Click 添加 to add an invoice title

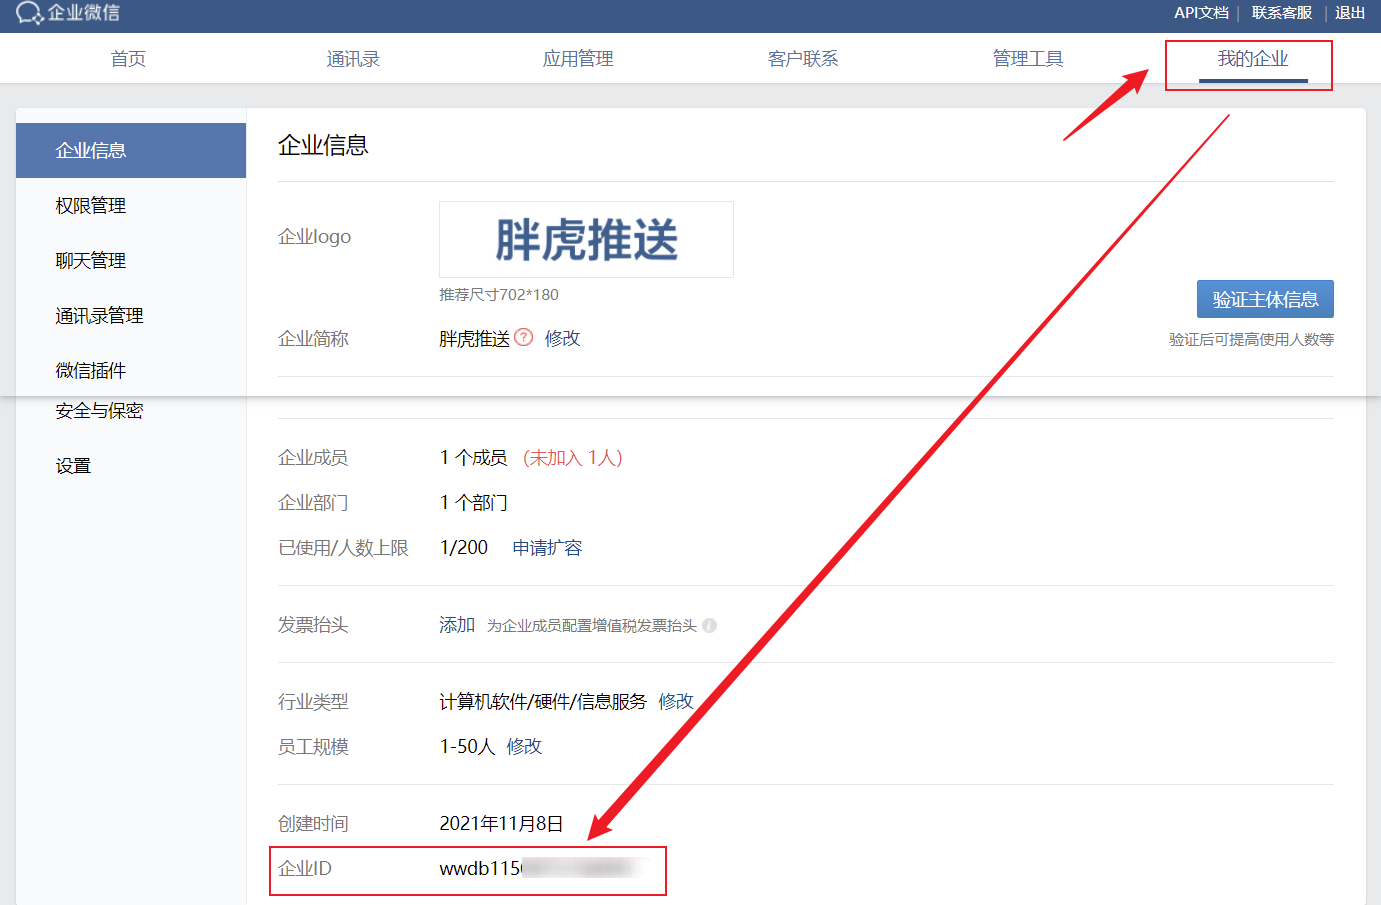[x=456, y=624]
